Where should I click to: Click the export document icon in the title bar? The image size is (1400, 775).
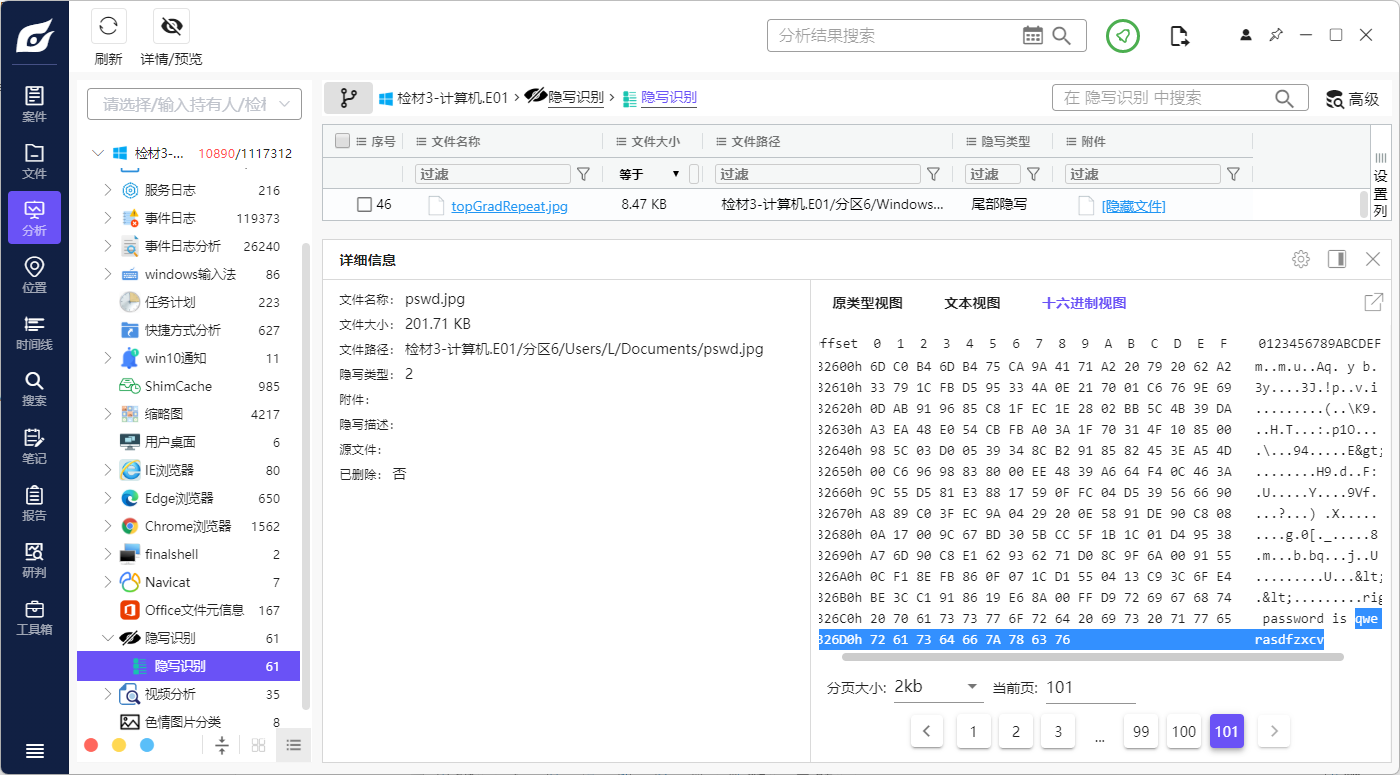1179,34
